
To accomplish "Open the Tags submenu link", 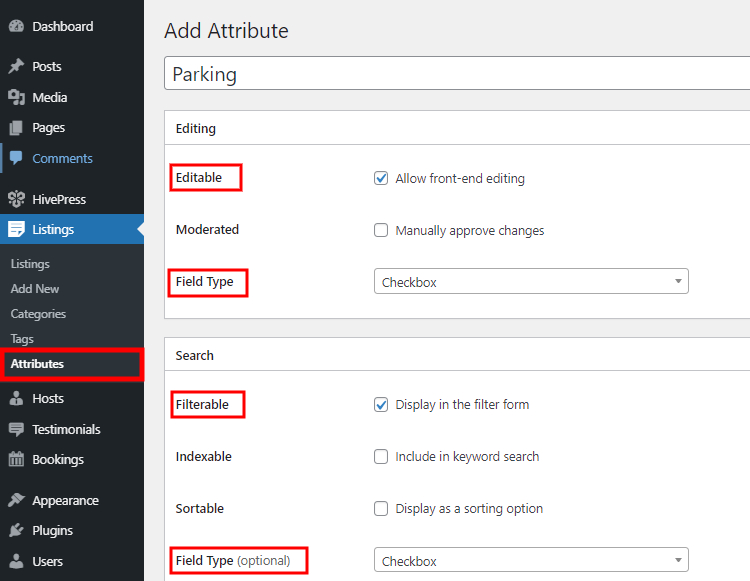I will (22, 339).
